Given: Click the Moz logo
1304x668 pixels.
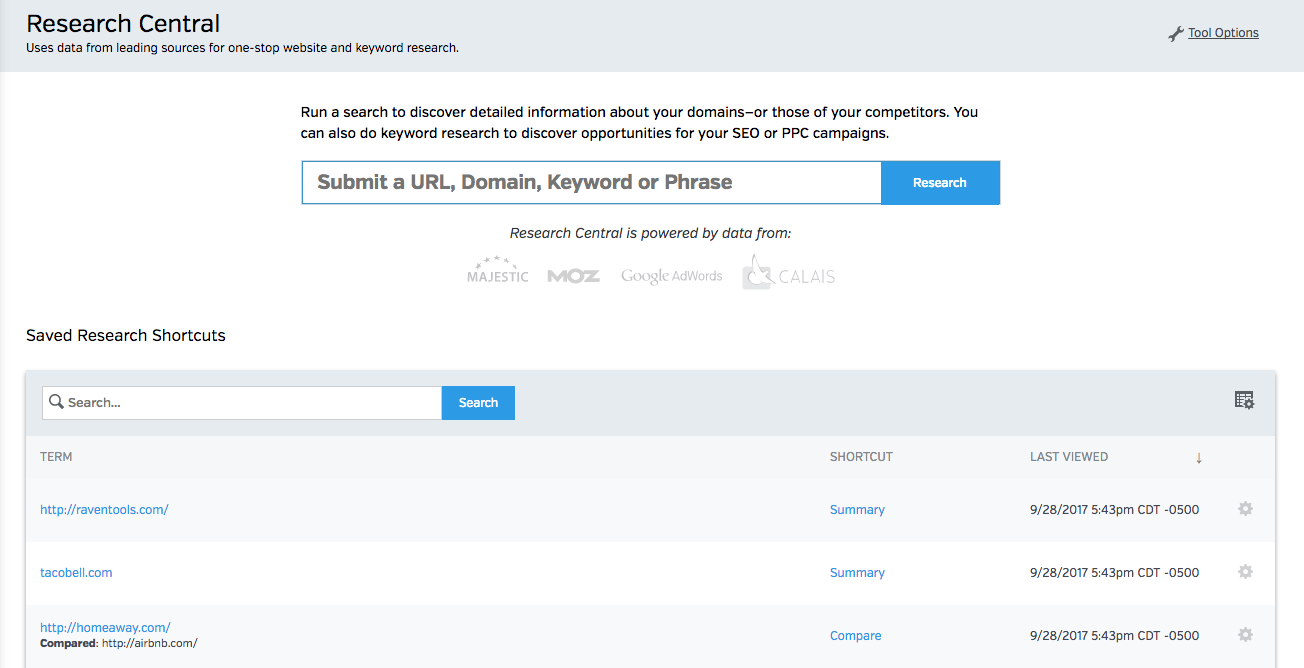Looking at the screenshot, I should [x=574, y=275].
